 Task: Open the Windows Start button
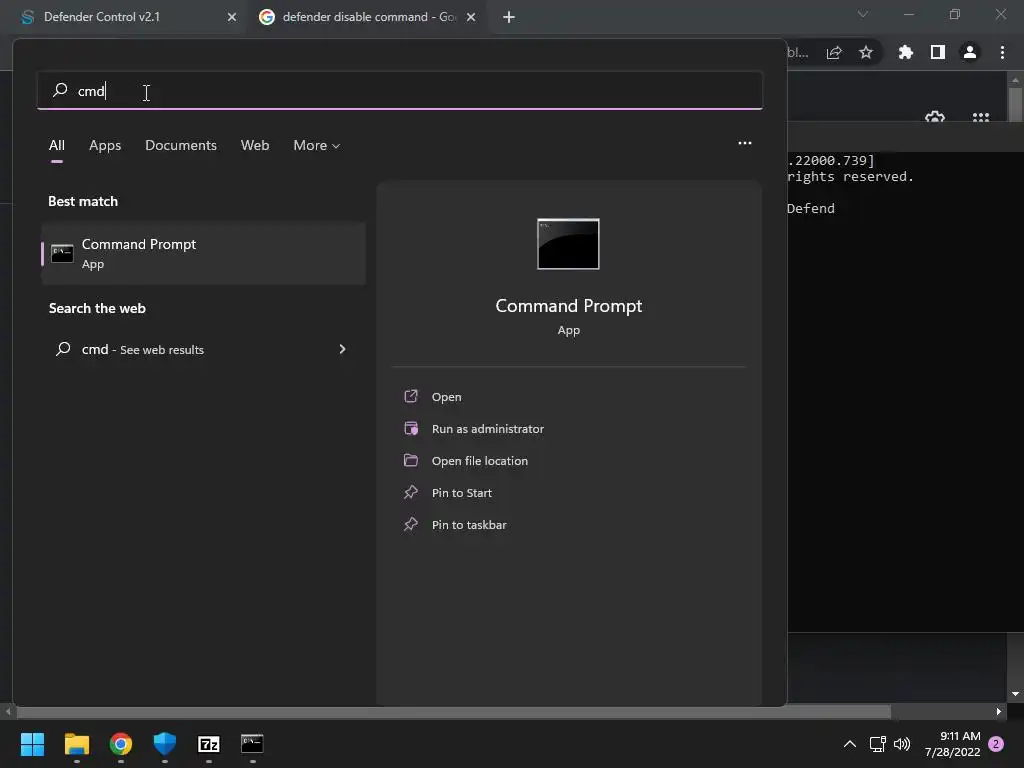pyautogui.click(x=33, y=744)
